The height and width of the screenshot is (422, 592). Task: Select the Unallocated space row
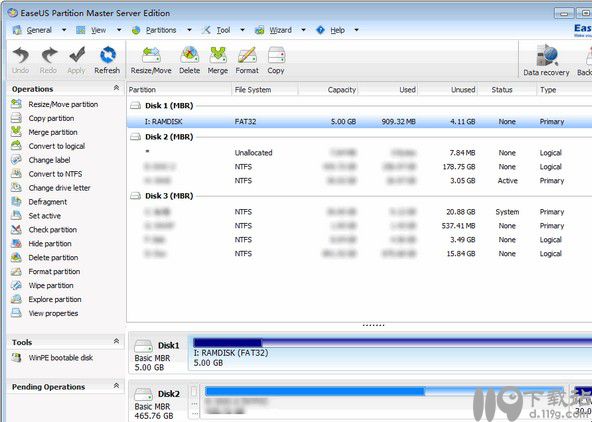pyautogui.click(x=359, y=153)
